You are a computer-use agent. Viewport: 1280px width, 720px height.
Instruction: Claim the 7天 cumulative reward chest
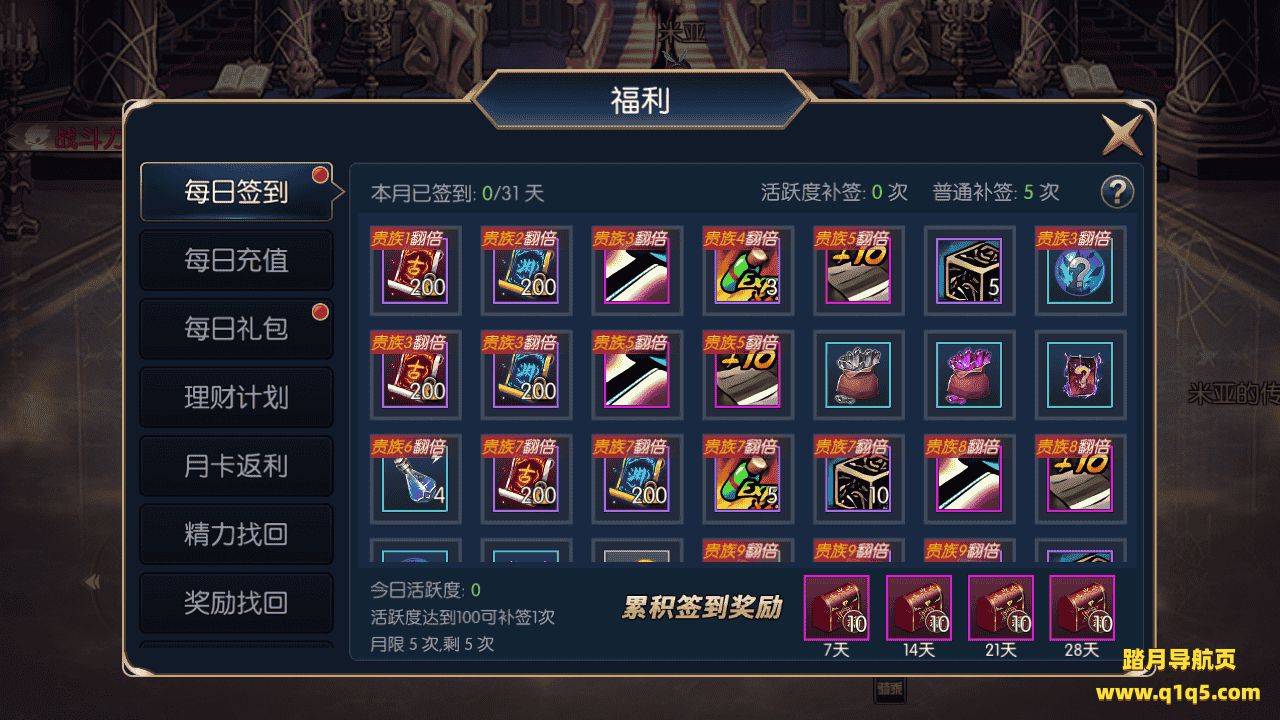click(x=836, y=607)
